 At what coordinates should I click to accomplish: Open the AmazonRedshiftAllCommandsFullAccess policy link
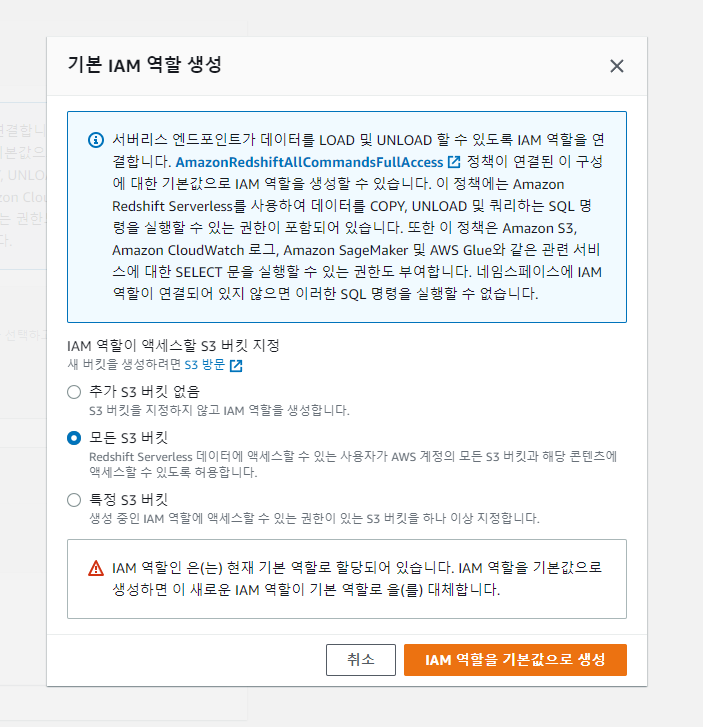pos(310,162)
